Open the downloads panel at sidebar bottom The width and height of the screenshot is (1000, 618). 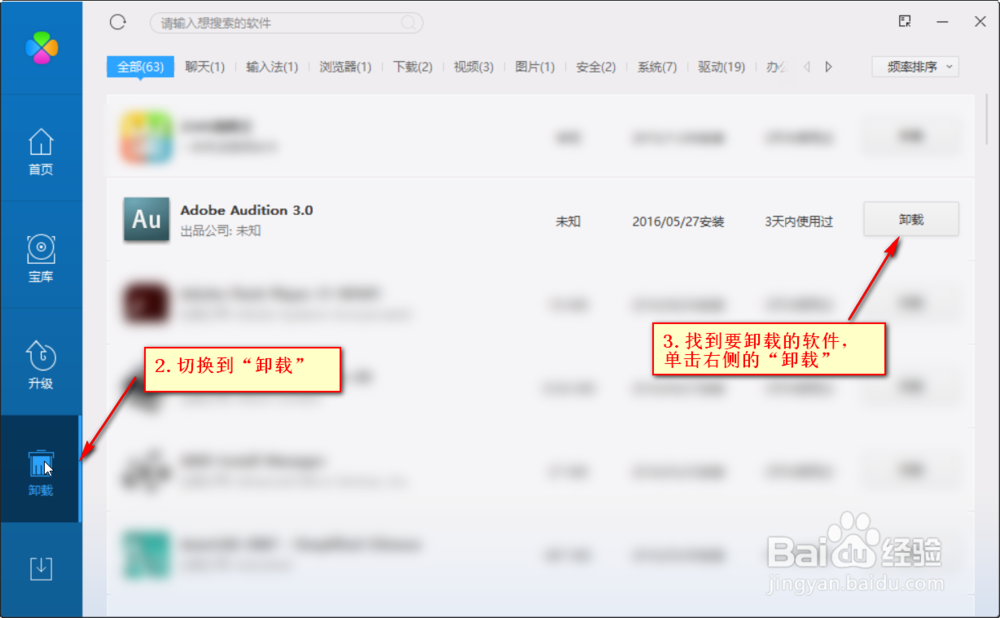pyautogui.click(x=41, y=567)
